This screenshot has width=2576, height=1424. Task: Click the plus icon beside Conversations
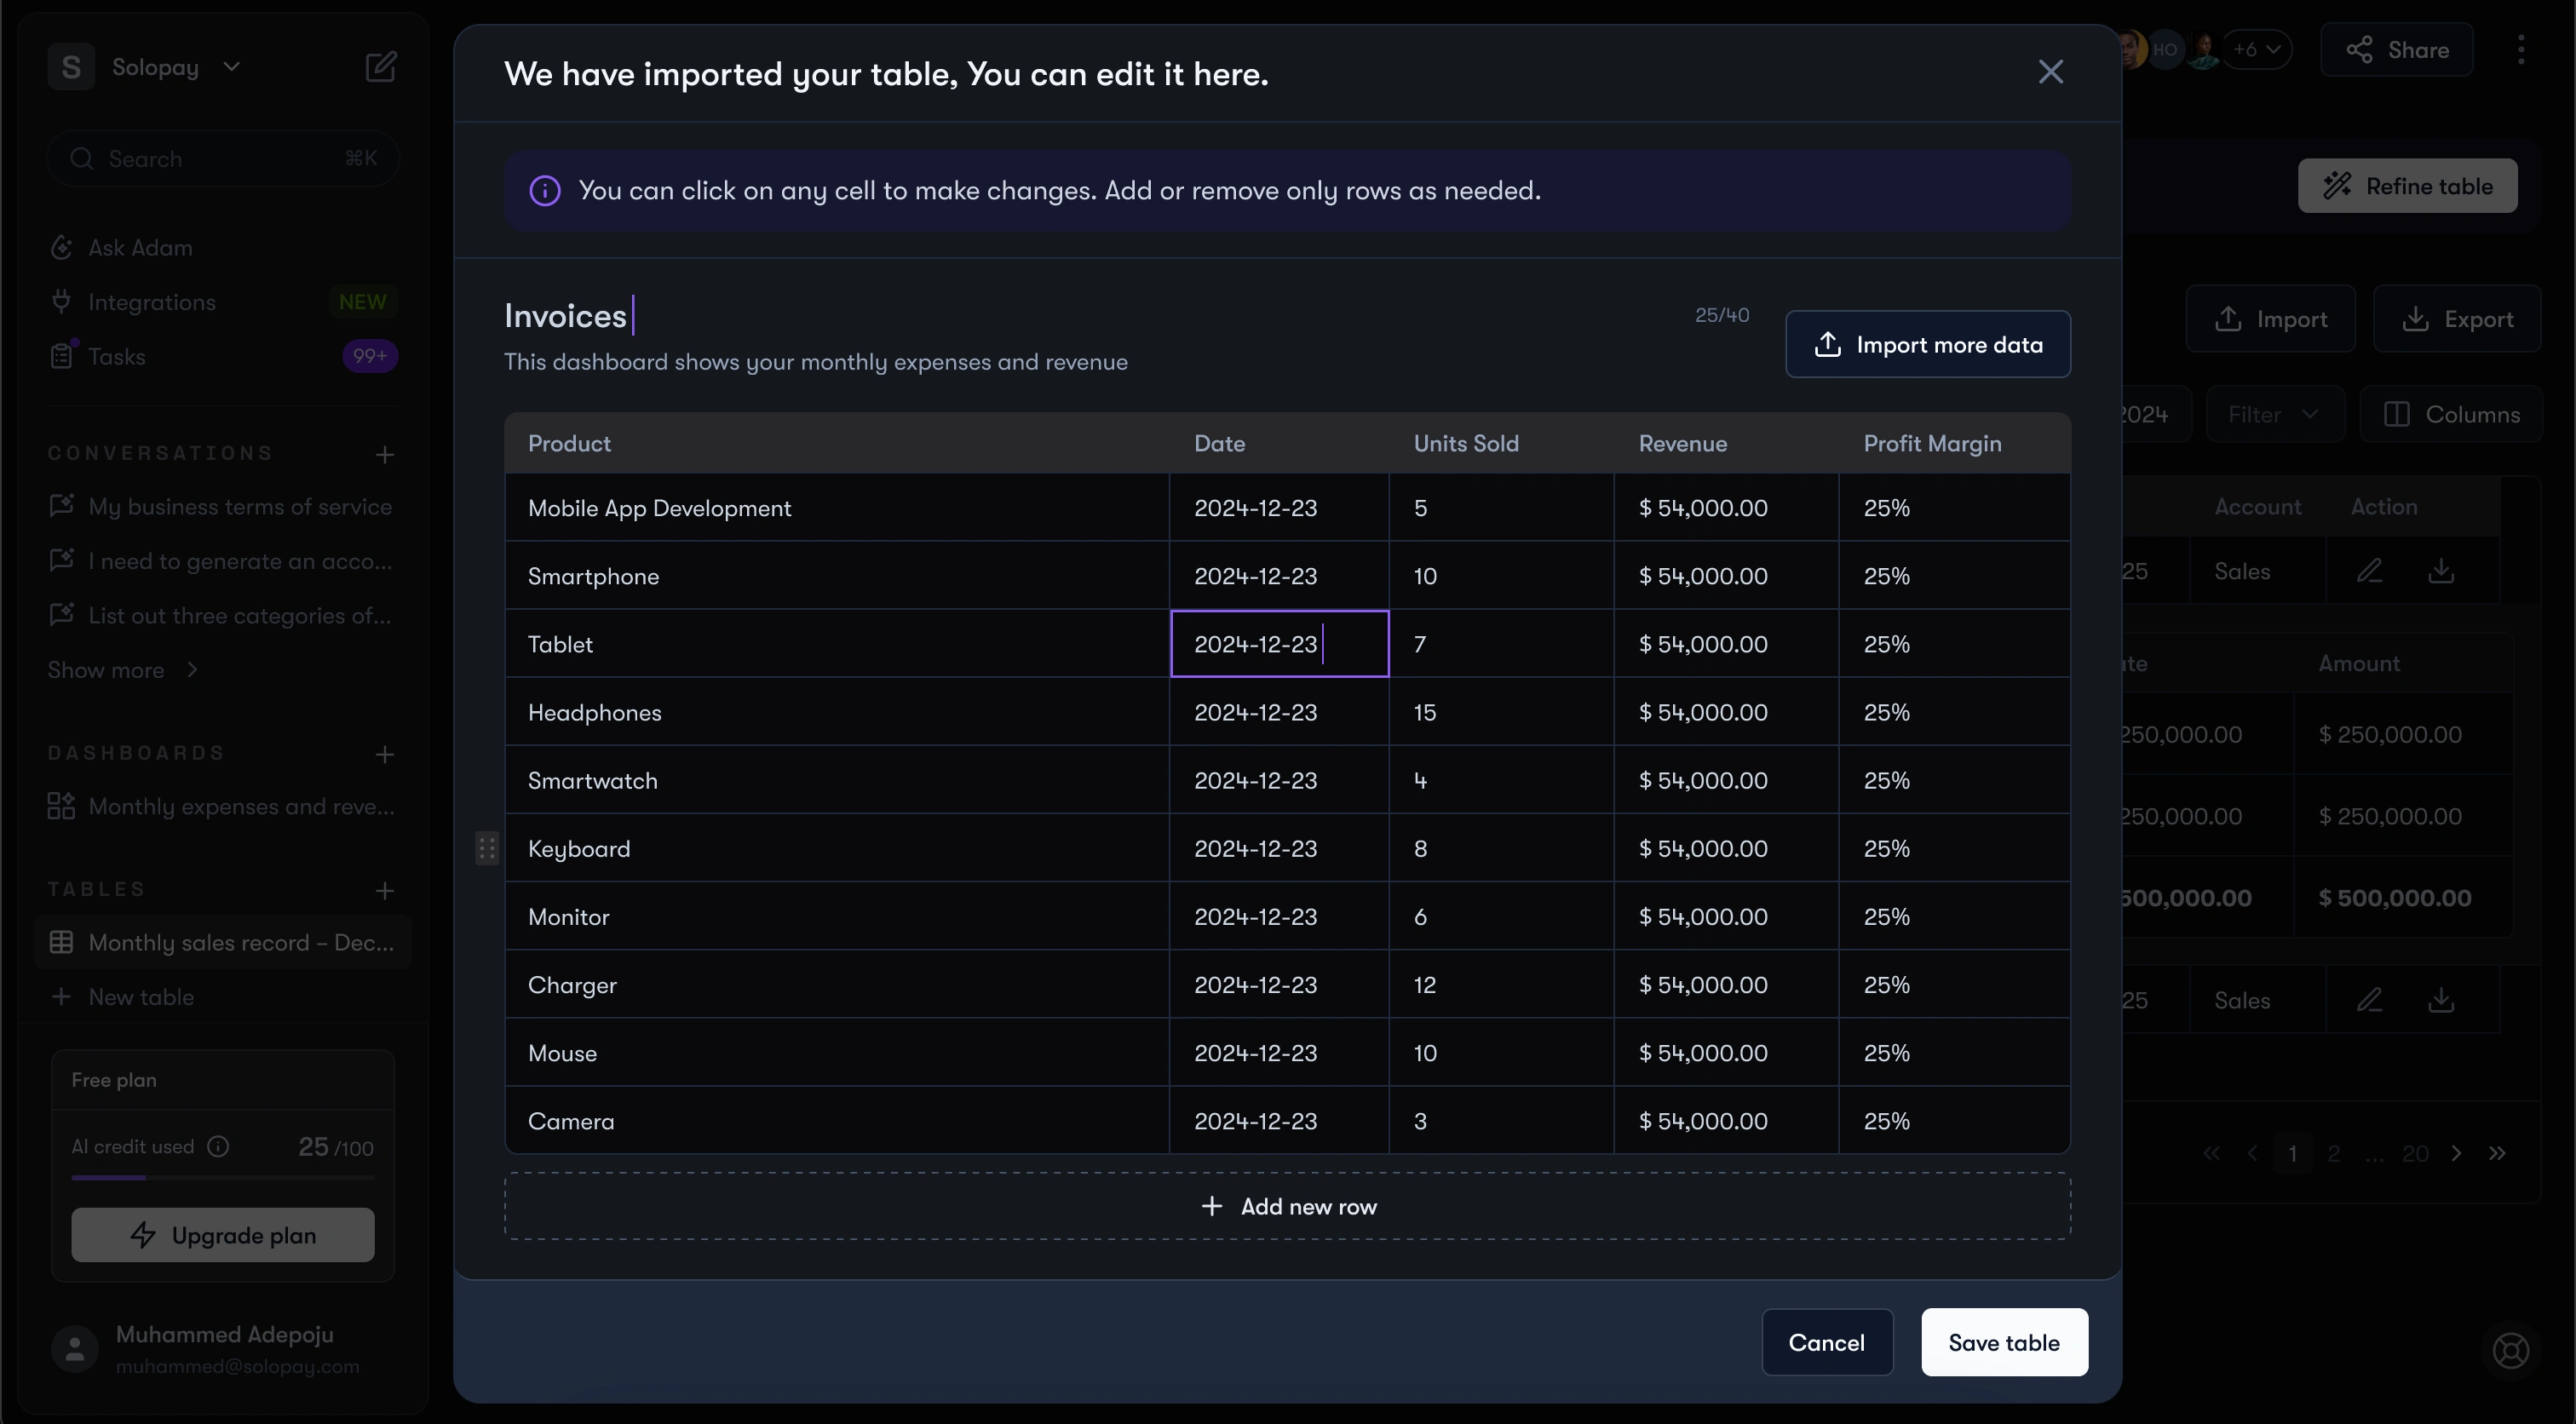click(x=385, y=455)
